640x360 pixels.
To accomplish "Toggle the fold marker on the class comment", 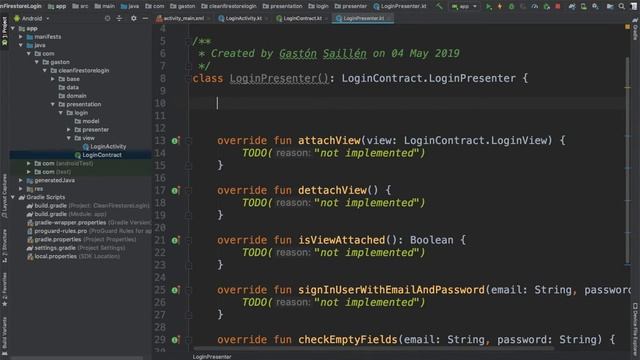I will (x=189, y=41).
